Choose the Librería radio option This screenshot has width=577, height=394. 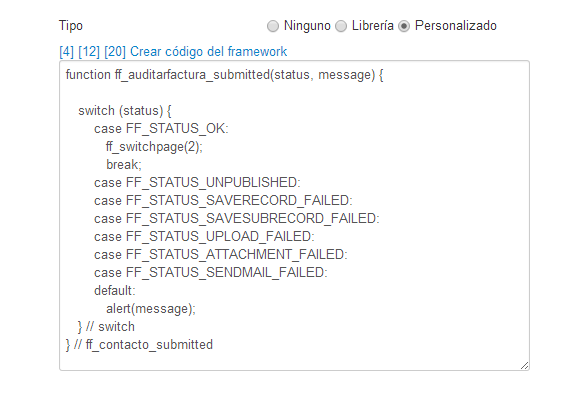(341, 26)
